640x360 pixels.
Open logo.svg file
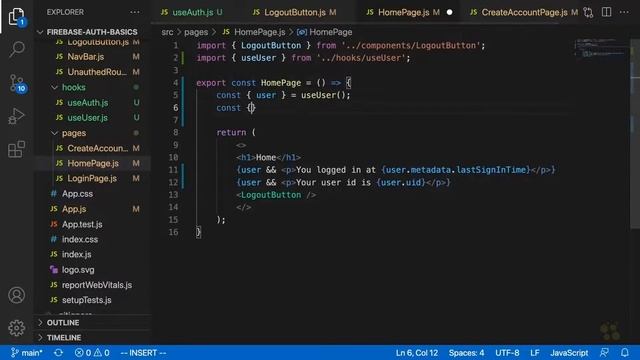point(78,270)
